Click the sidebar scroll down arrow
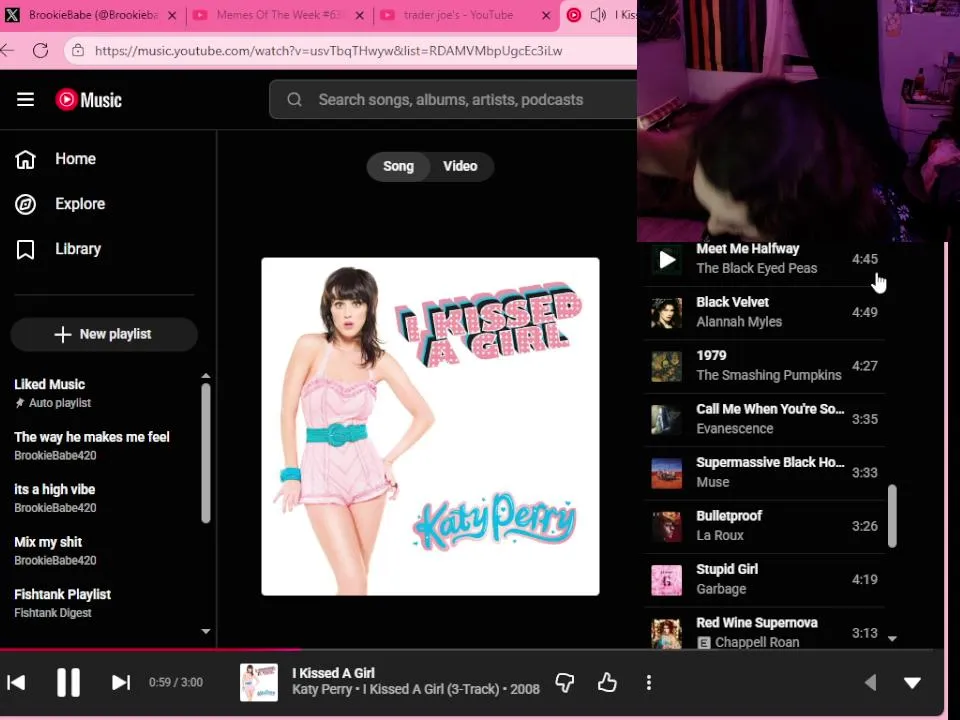This screenshot has height=720, width=960. tap(206, 631)
